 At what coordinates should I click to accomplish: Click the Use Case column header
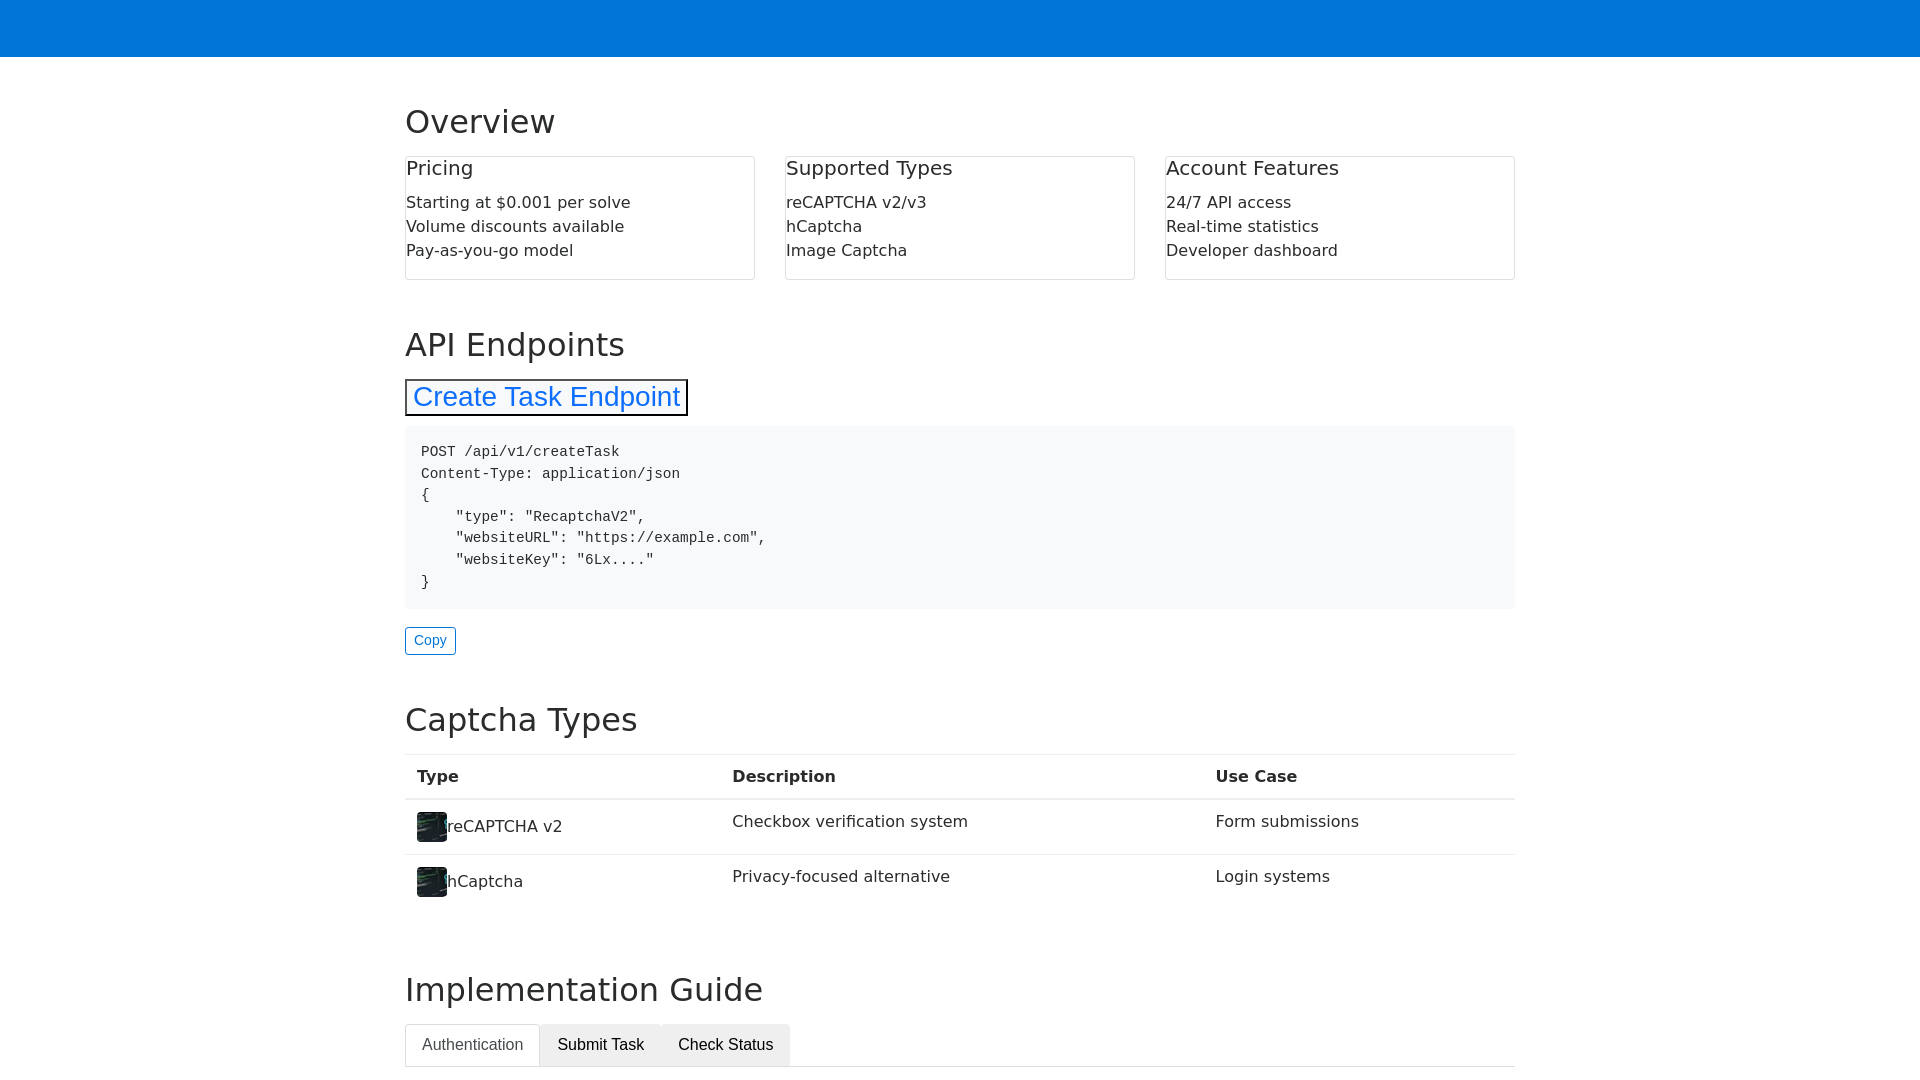1256,776
